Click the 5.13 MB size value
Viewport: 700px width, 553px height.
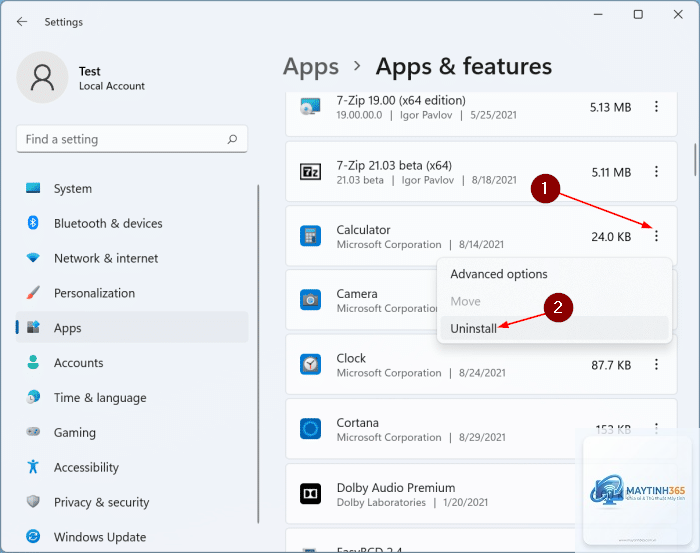click(610, 108)
